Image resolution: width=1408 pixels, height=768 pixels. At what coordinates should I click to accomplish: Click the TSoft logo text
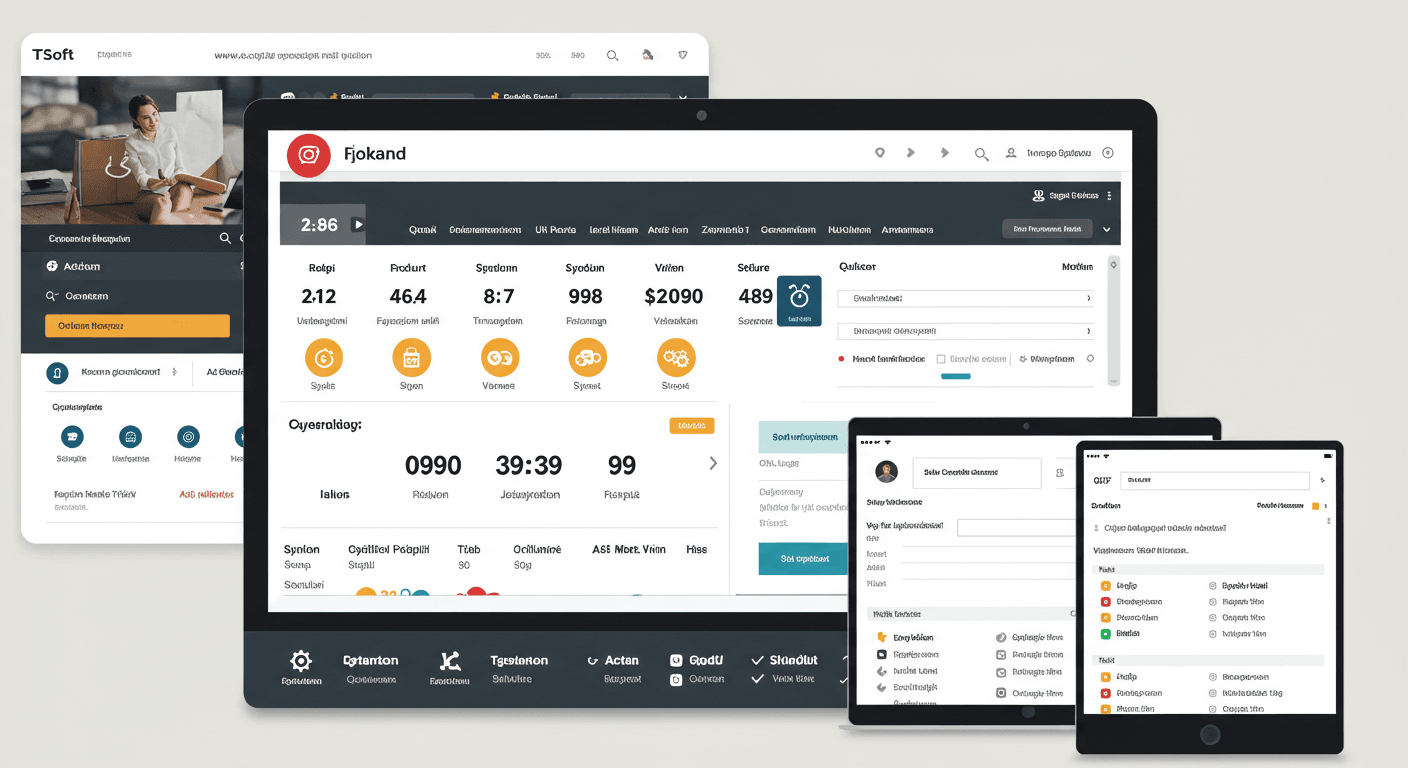[53, 55]
